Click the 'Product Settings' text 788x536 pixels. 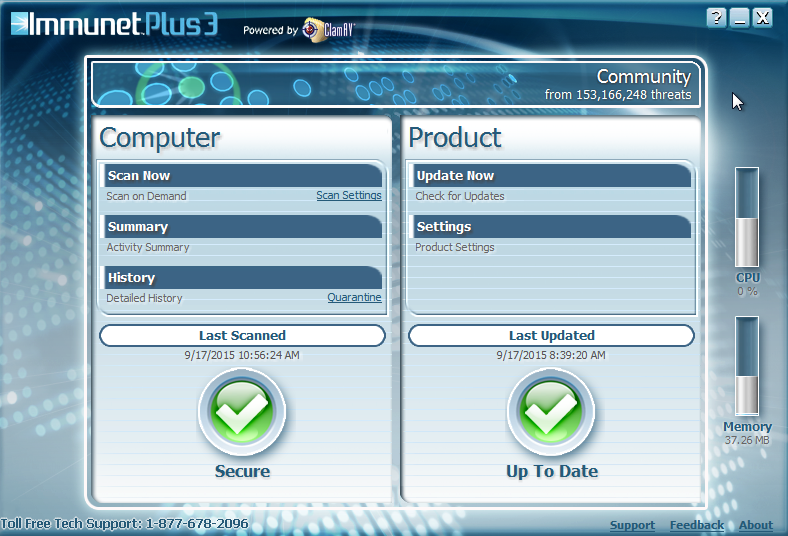coord(455,247)
